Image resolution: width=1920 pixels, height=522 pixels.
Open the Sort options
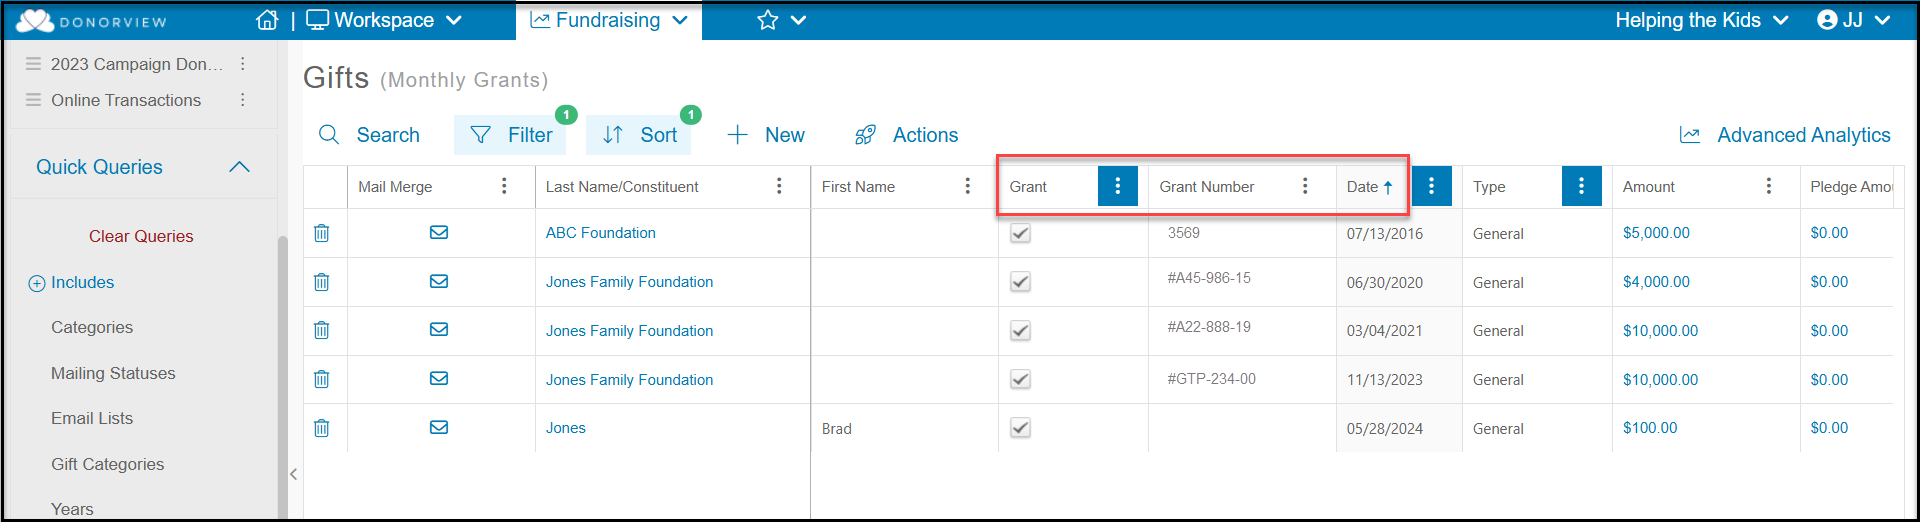click(x=639, y=135)
